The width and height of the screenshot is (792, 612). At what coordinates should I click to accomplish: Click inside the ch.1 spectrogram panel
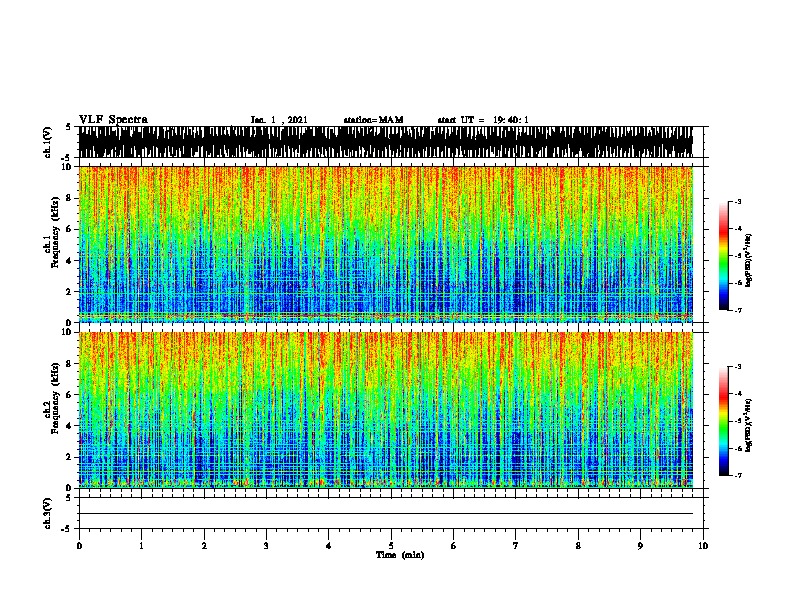pos(385,244)
